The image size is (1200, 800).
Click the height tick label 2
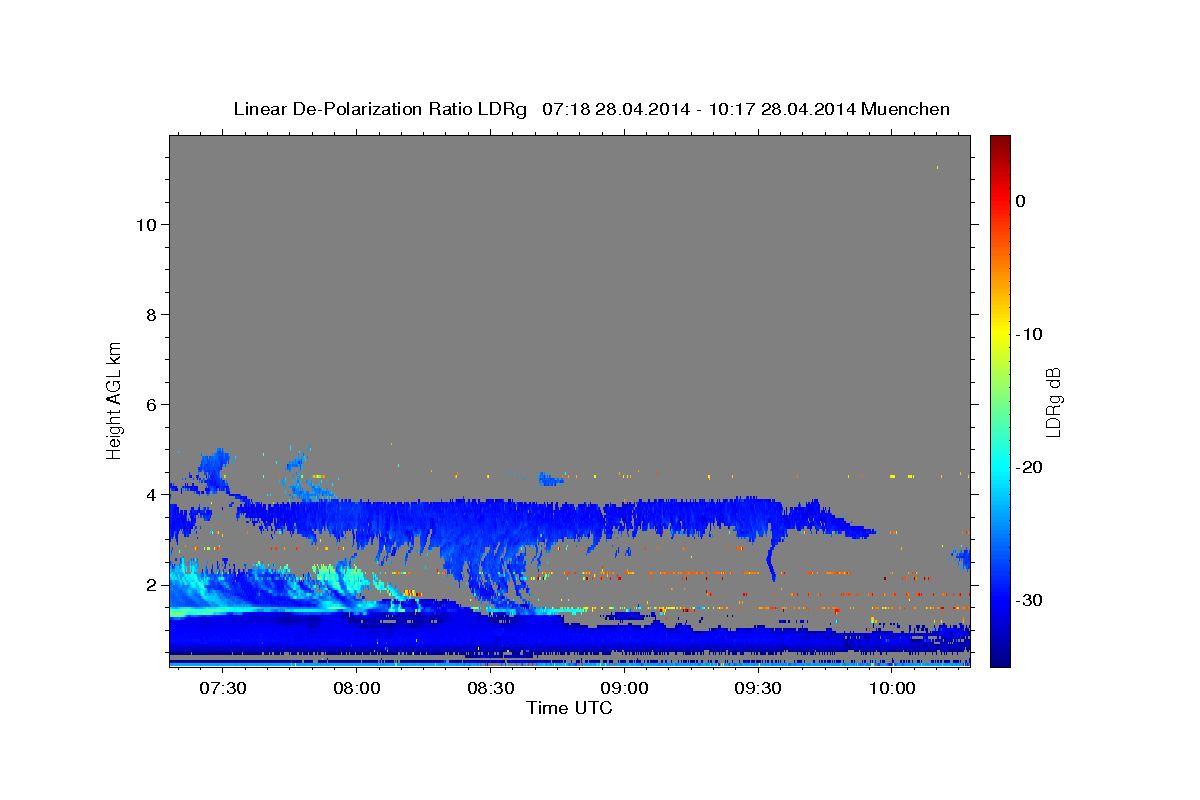tap(149, 585)
